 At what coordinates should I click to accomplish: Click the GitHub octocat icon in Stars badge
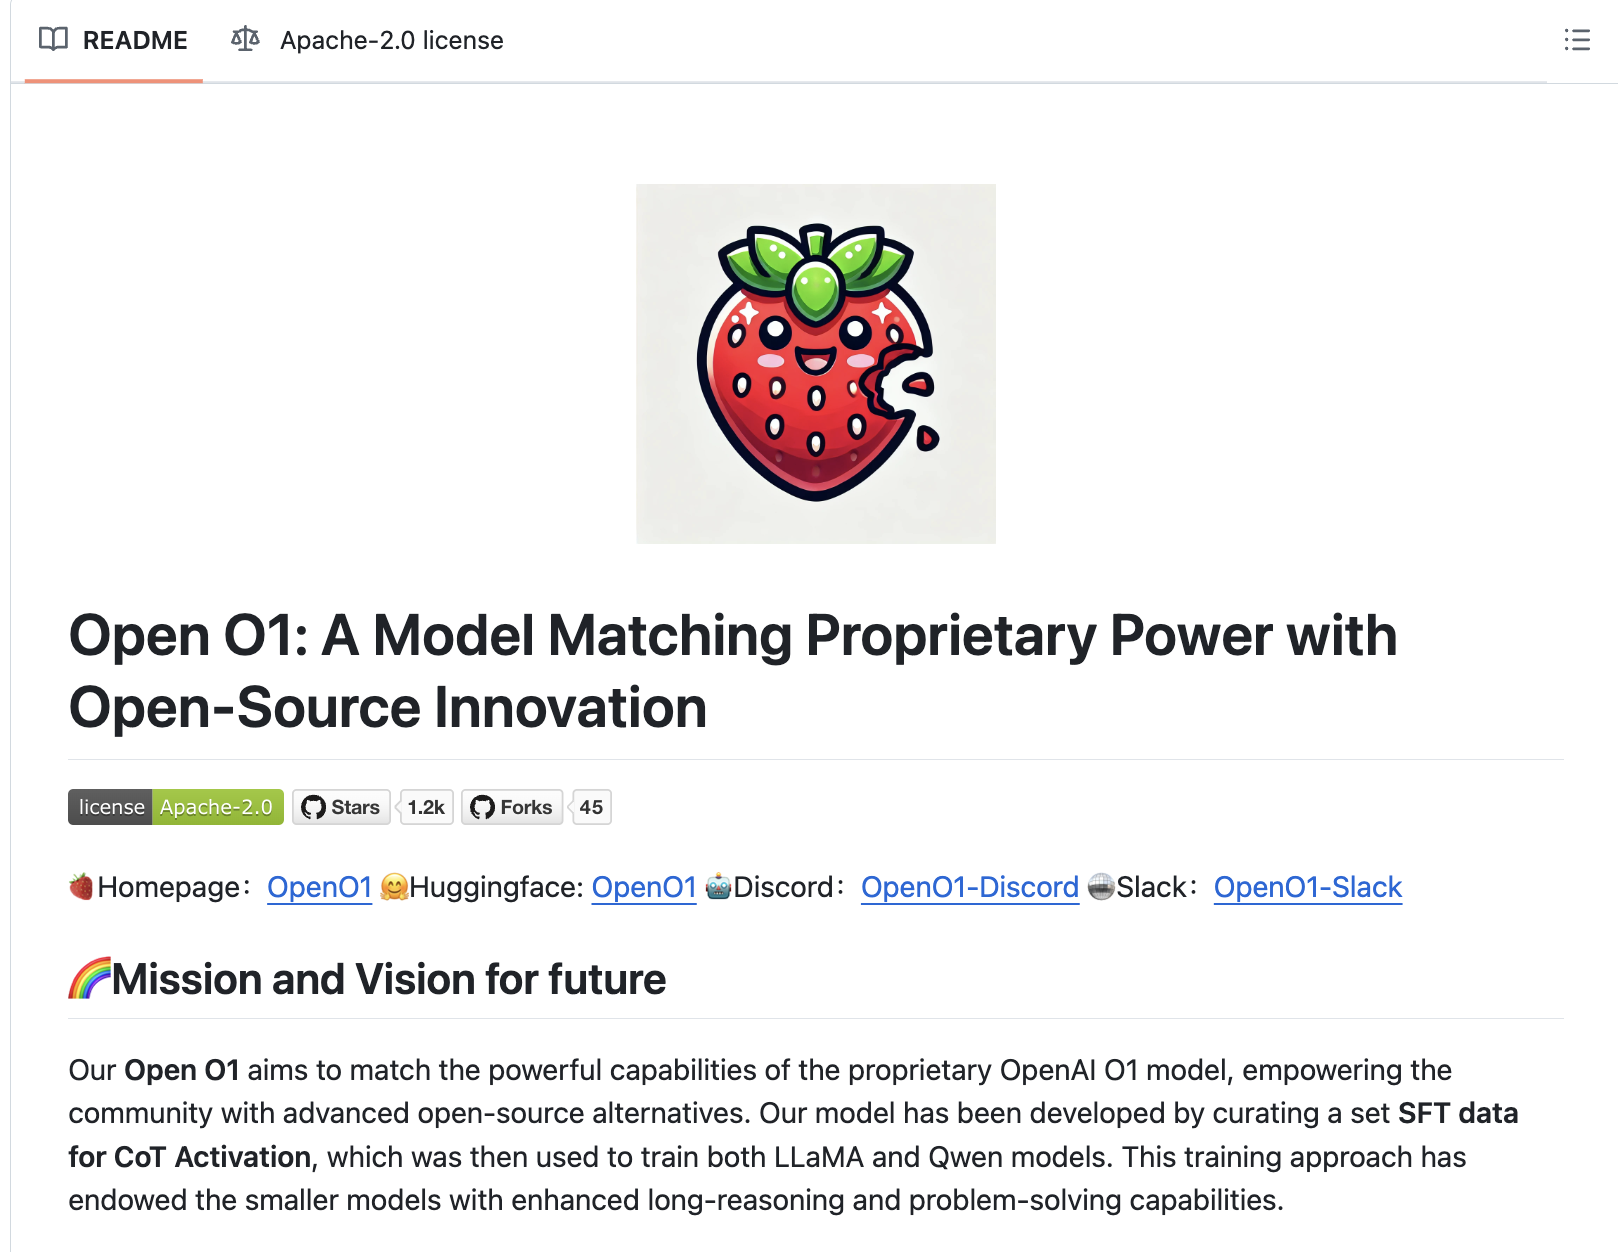[x=314, y=807]
